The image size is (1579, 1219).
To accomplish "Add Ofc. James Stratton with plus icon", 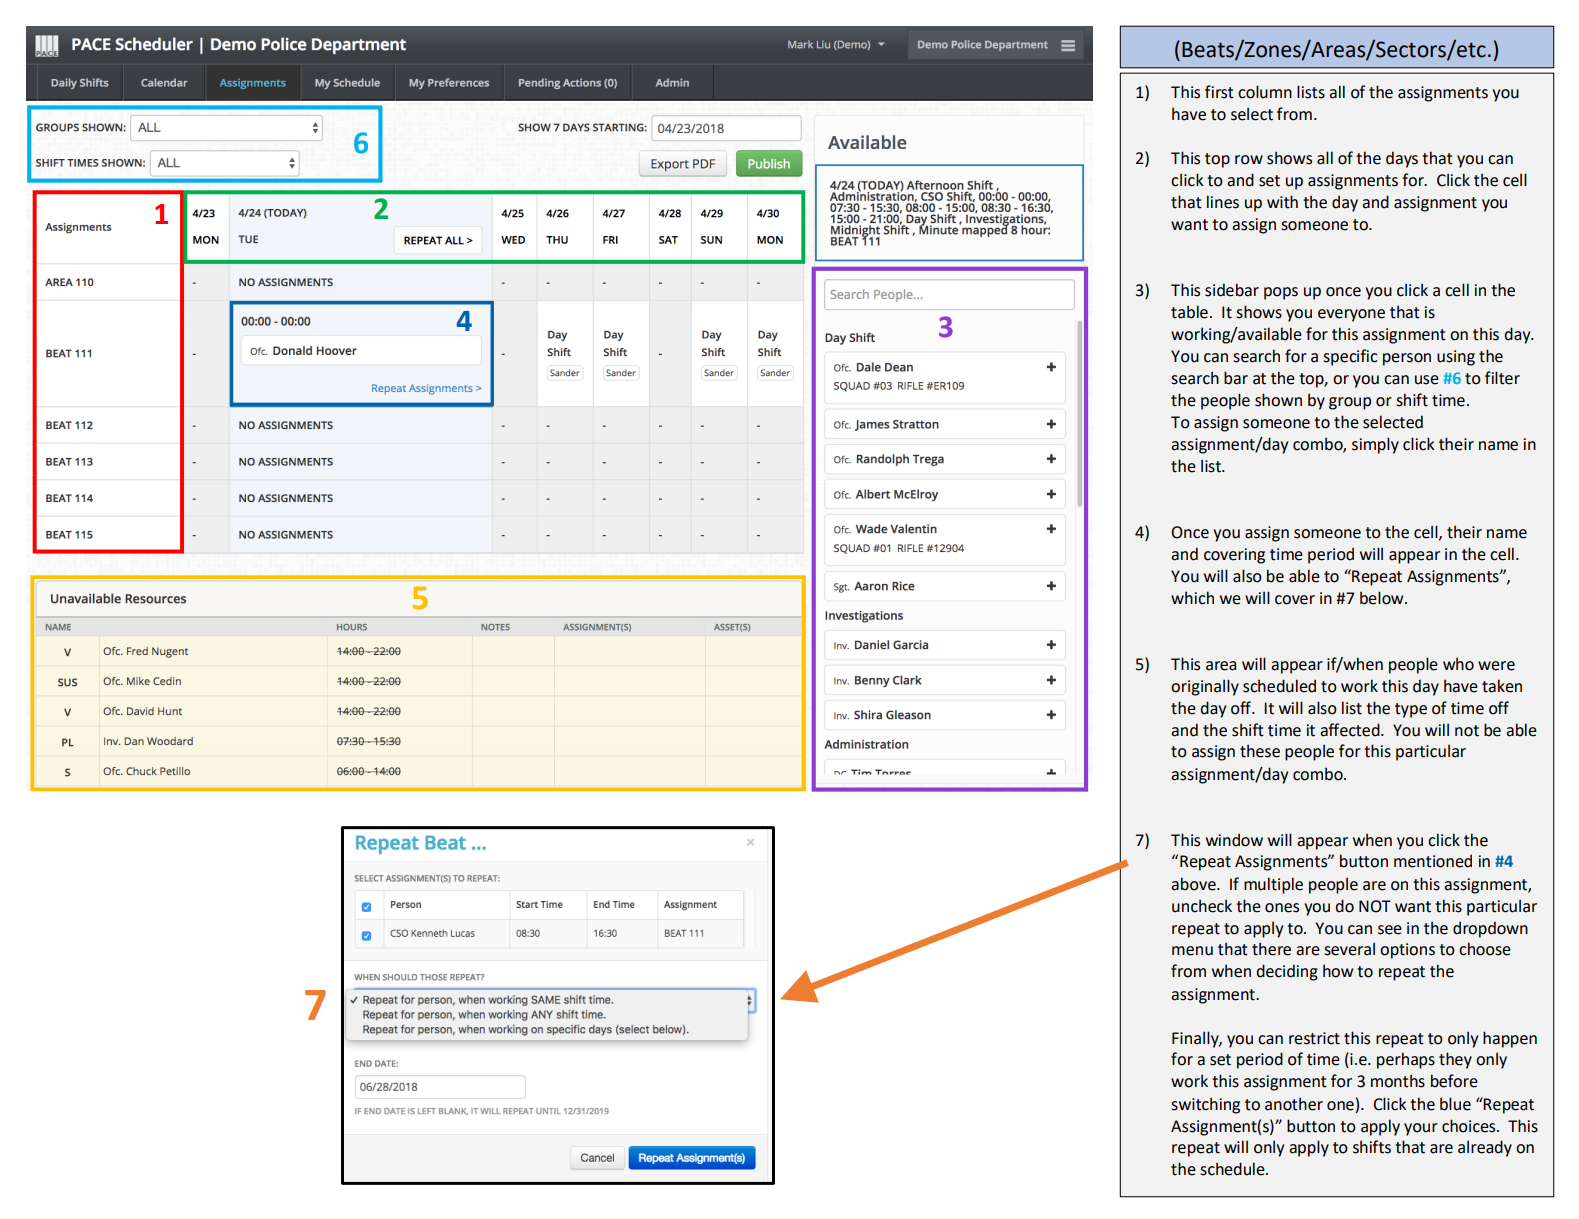I will (1051, 424).
